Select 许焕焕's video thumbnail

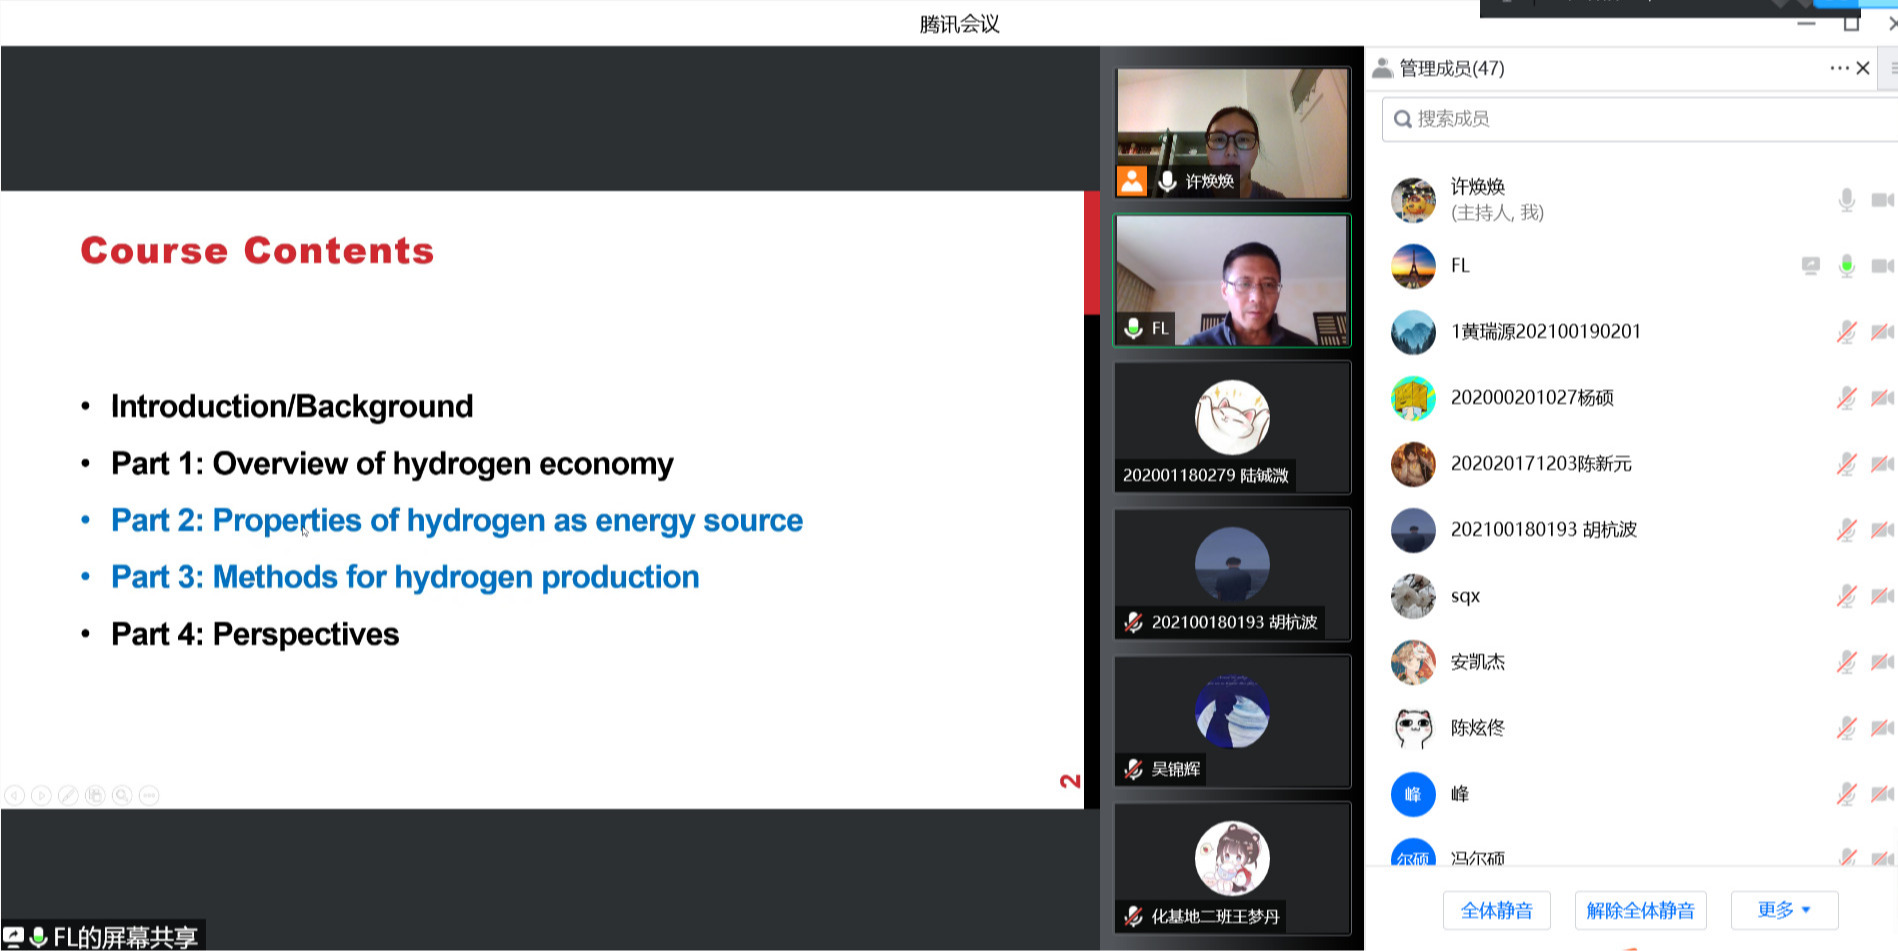click(x=1232, y=133)
